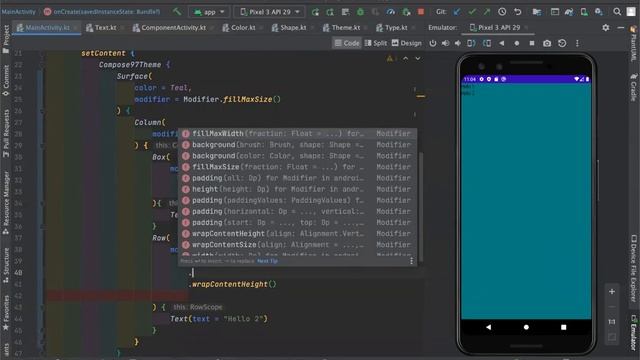Go to next highlighted problem down arrow
The height and width of the screenshot is (360, 640).
(418, 59)
